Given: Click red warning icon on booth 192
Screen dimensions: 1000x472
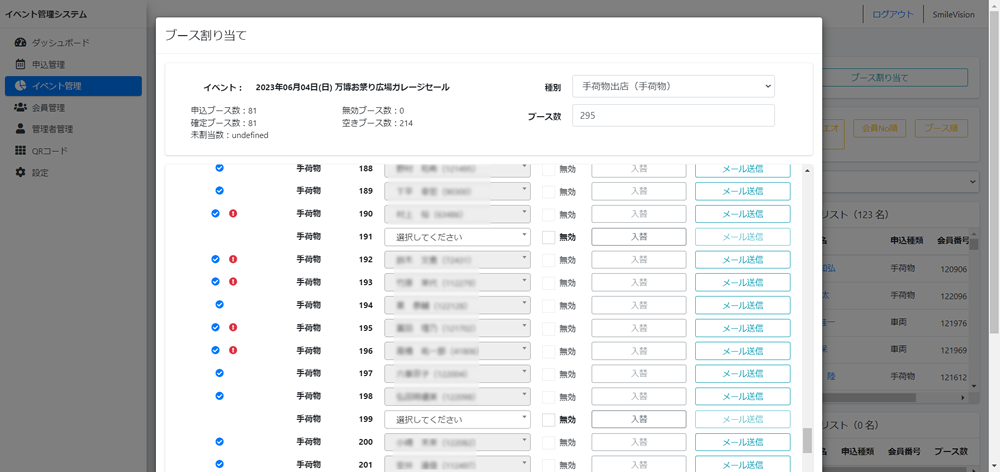Looking at the screenshot, I should pyautogui.click(x=233, y=259).
